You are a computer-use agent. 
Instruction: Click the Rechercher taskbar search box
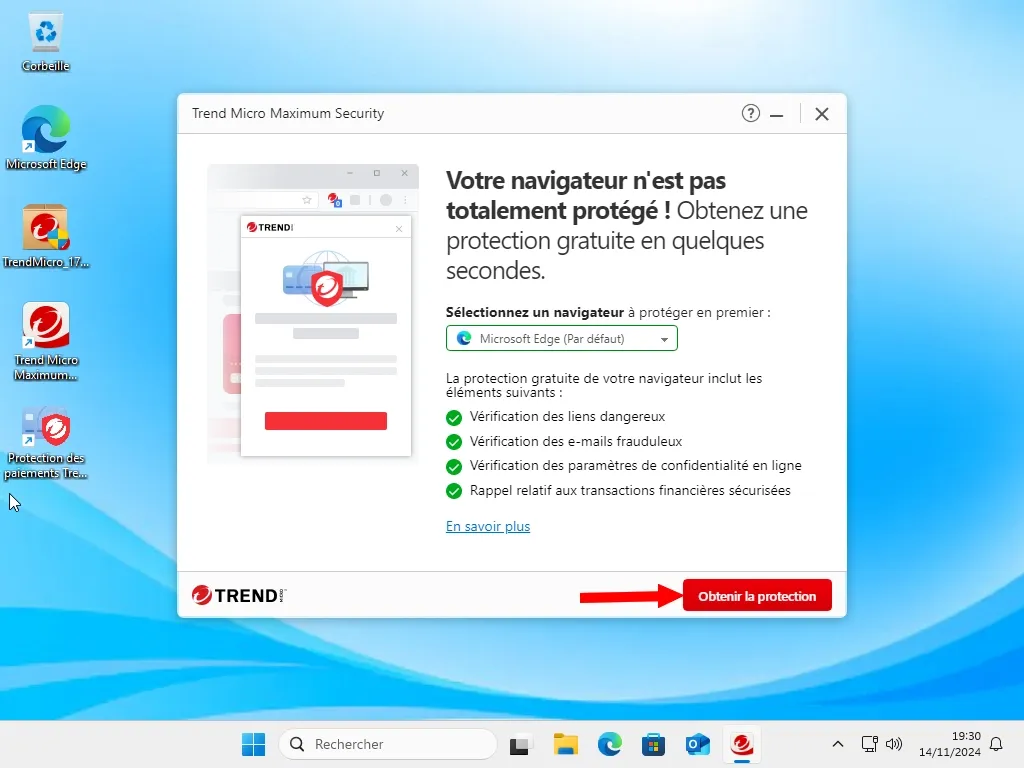[x=388, y=744]
